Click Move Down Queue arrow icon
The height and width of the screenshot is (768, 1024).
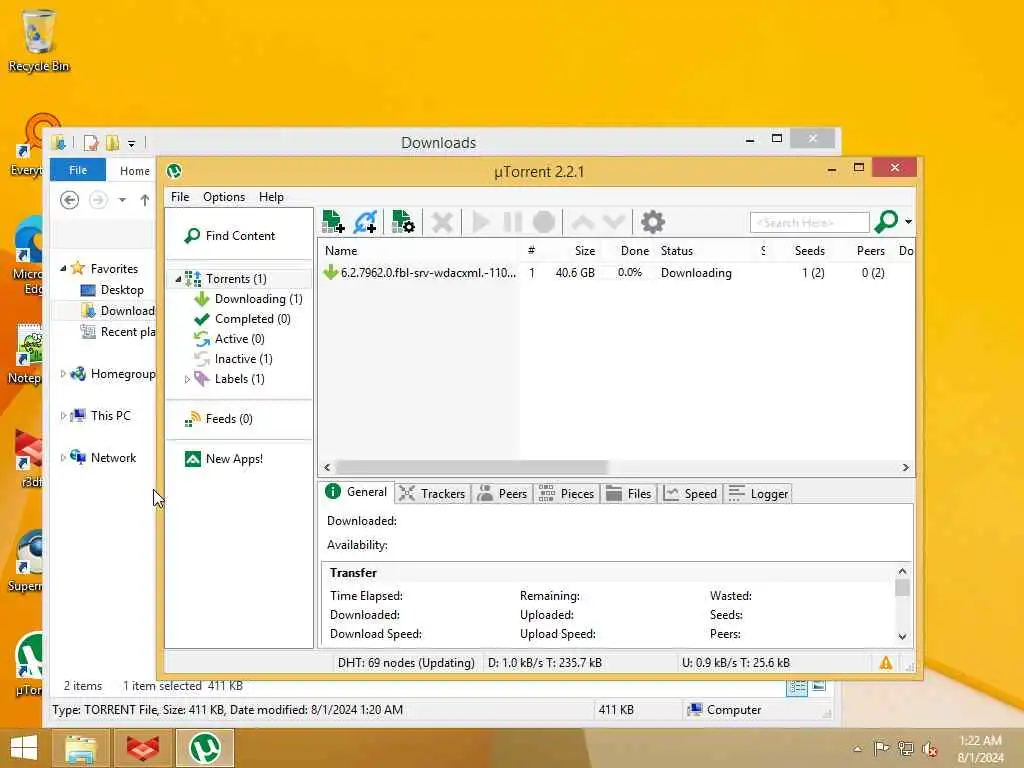point(614,222)
